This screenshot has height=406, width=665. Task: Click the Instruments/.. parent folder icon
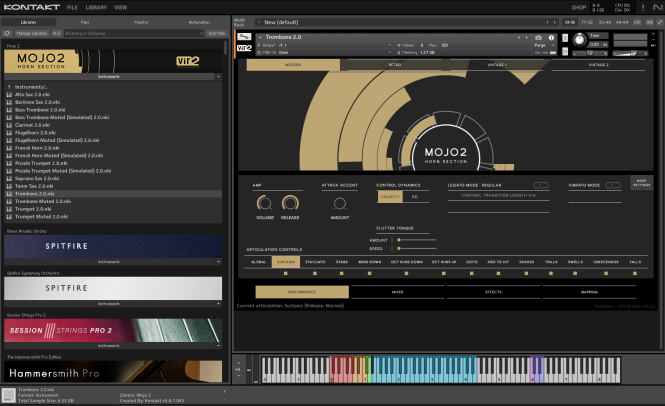click(9, 87)
